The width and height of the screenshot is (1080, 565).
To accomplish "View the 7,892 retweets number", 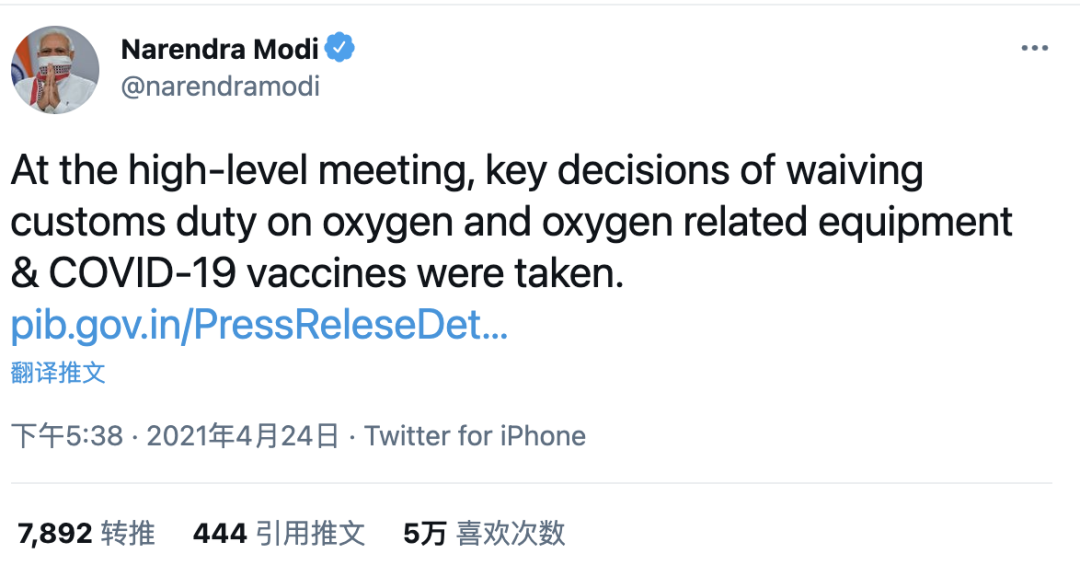I will click(x=55, y=534).
